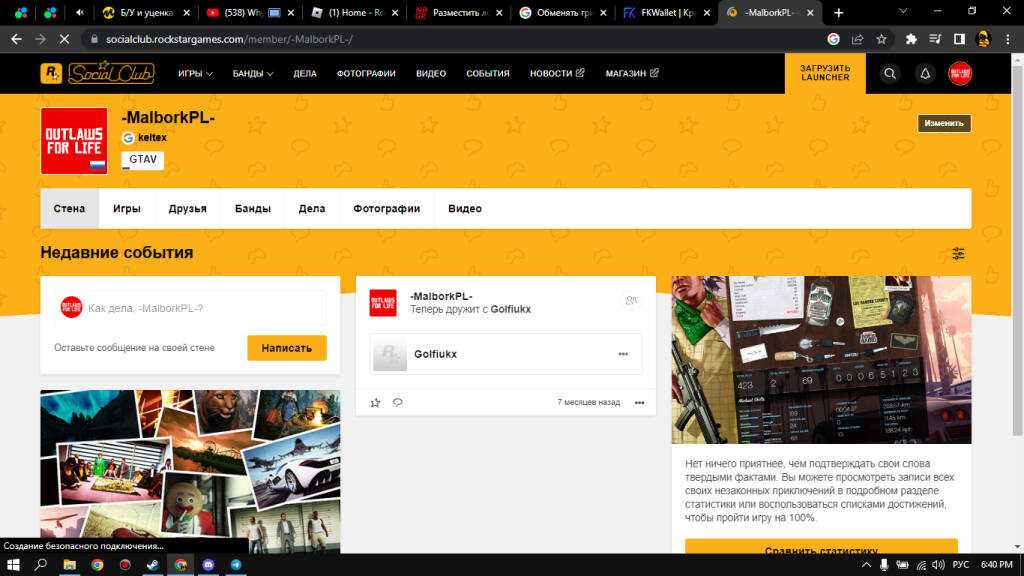Image resolution: width=1024 pixels, height=576 pixels.
Task: Click the Outlaws For Life profile avatar
Action: tap(74, 141)
